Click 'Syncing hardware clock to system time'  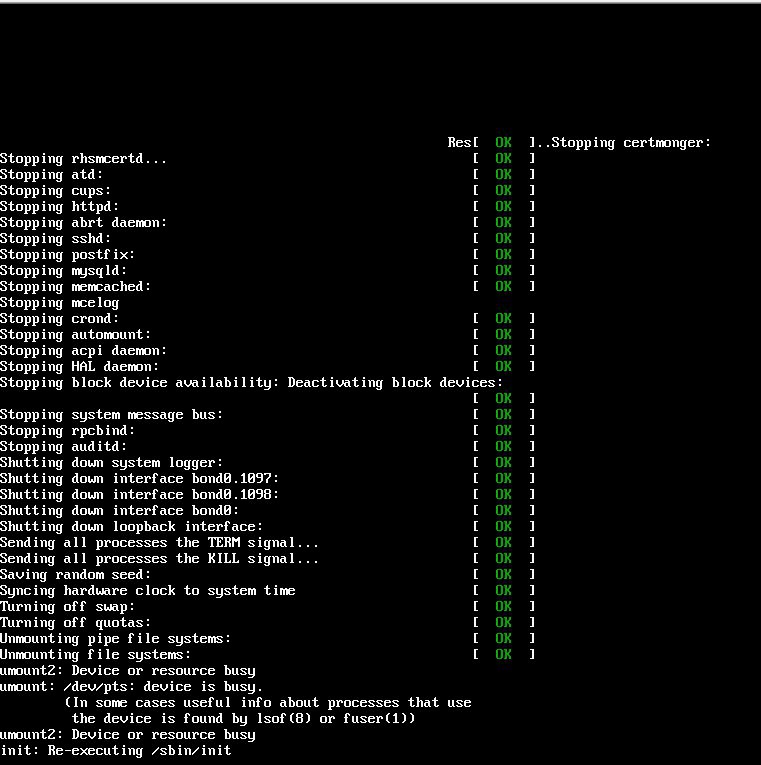pyautogui.click(x=148, y=591)
